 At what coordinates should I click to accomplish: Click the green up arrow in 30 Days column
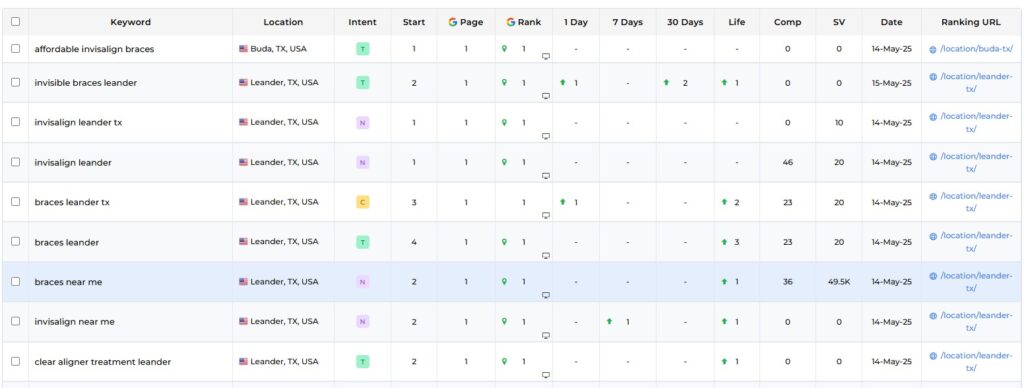click(x=667, y=82)
